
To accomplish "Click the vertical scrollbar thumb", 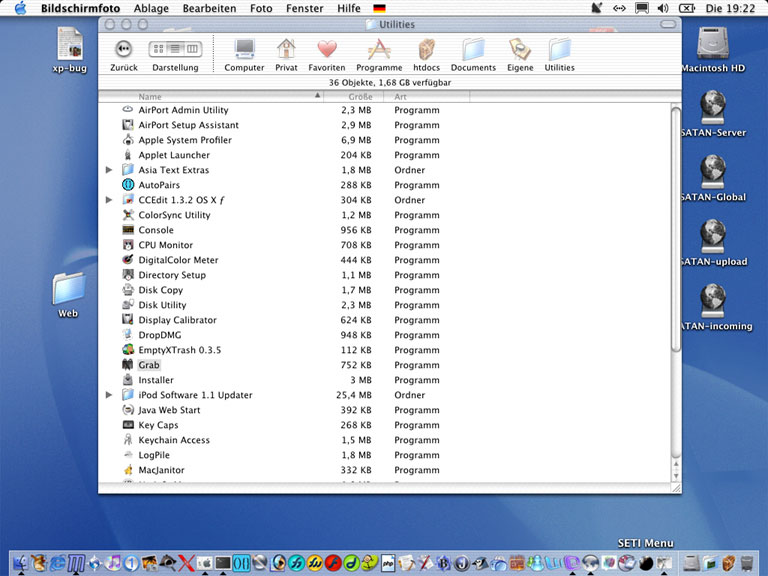I will click(676, 229).
